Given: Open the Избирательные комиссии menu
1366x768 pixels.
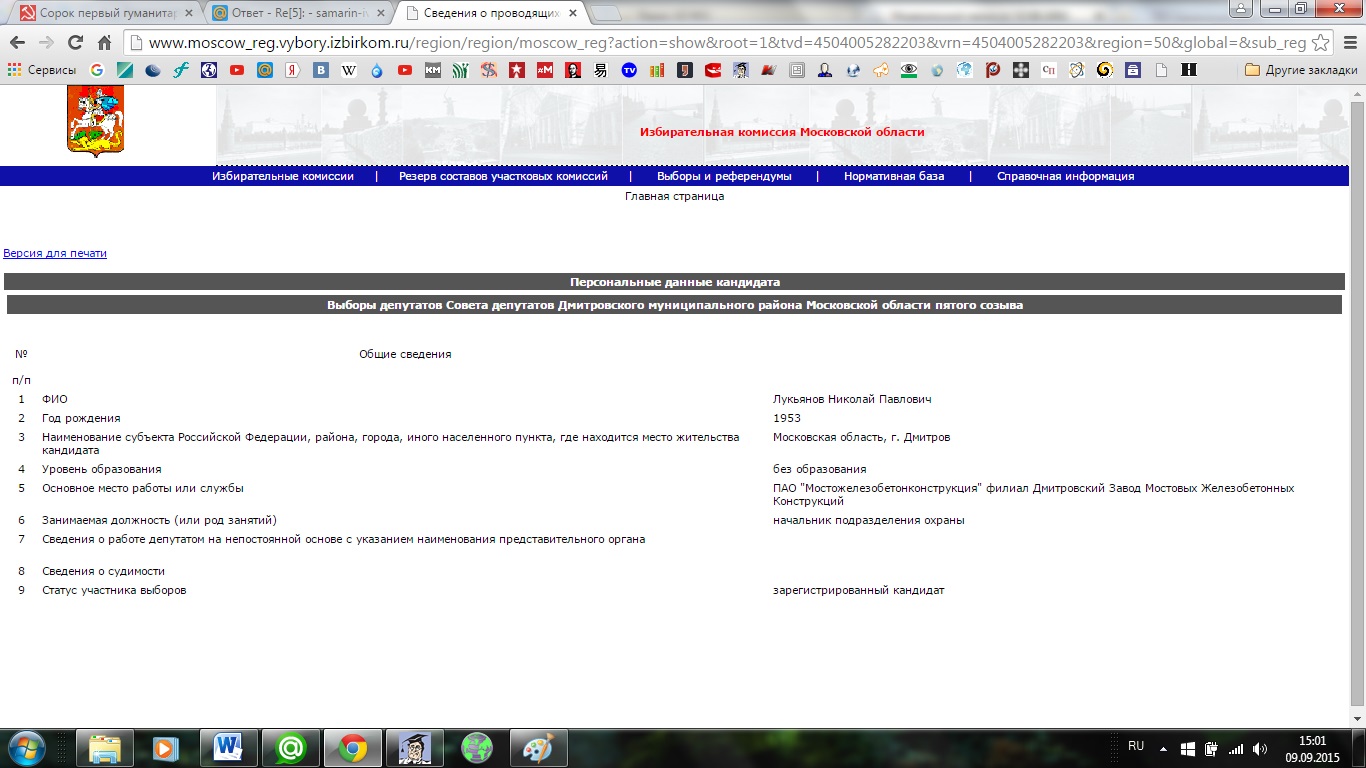Looking at the screenshot, I should pos(283,176).
